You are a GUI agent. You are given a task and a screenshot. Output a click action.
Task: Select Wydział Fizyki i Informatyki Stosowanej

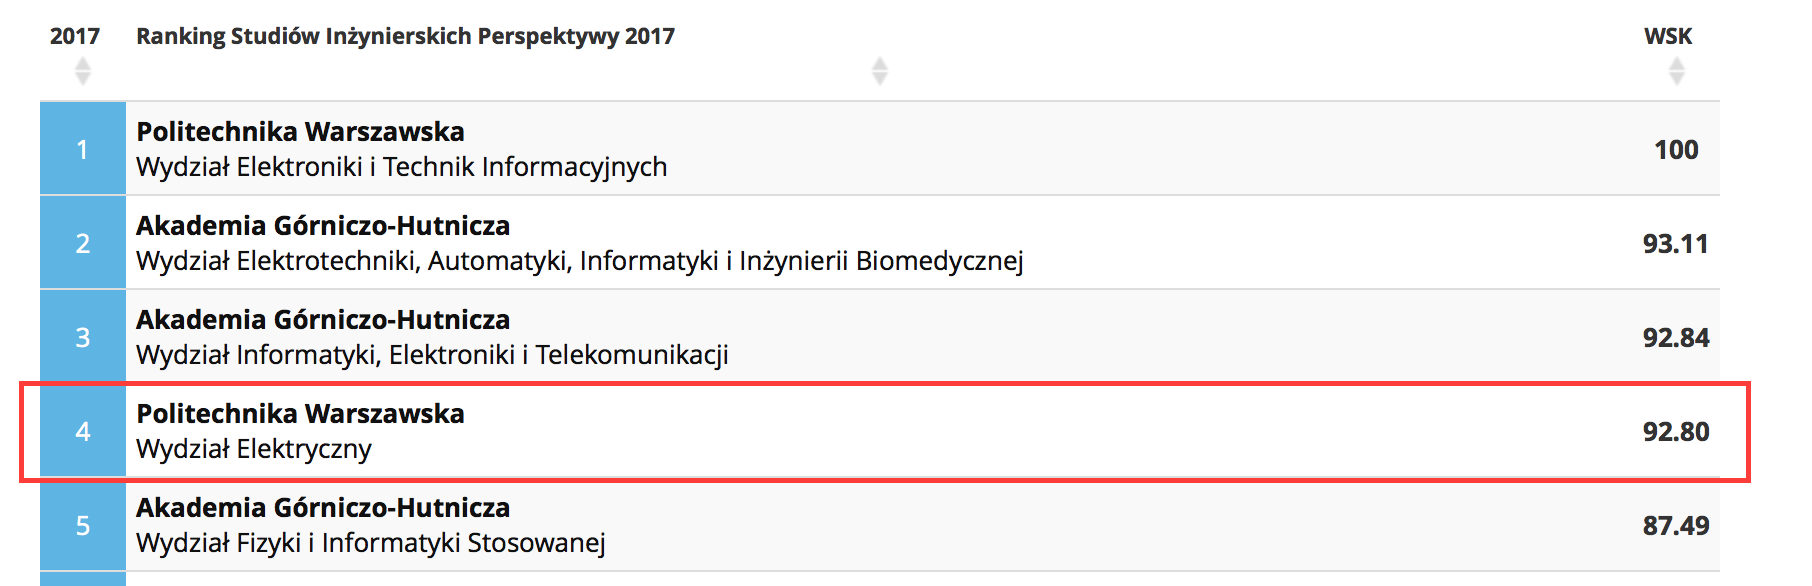(x=371, y=543)
